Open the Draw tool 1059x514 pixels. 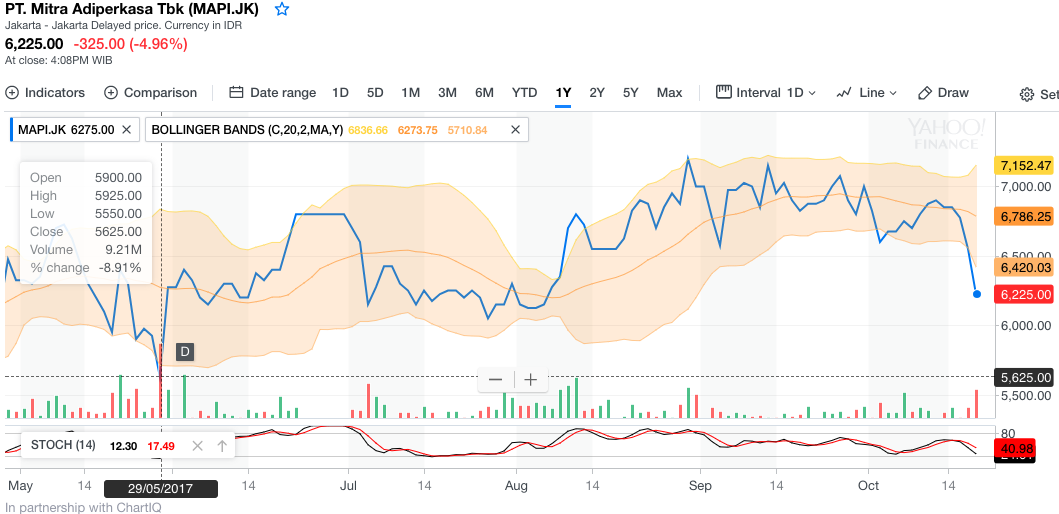click(944, 93)
